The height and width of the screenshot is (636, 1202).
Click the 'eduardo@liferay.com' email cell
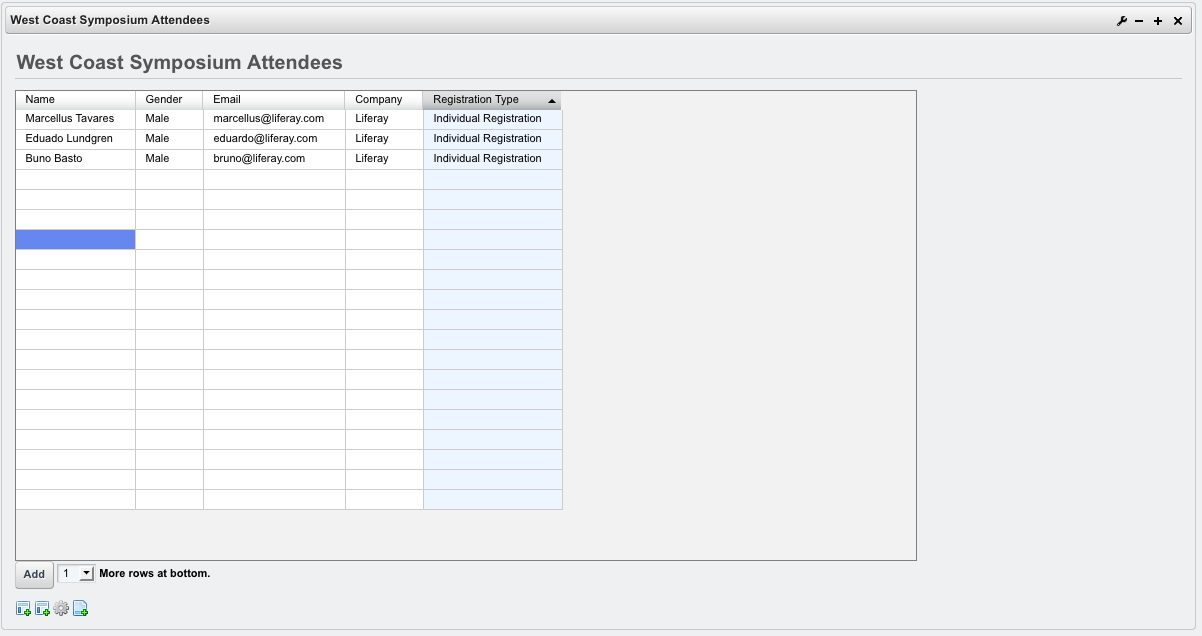pos(274,139)
